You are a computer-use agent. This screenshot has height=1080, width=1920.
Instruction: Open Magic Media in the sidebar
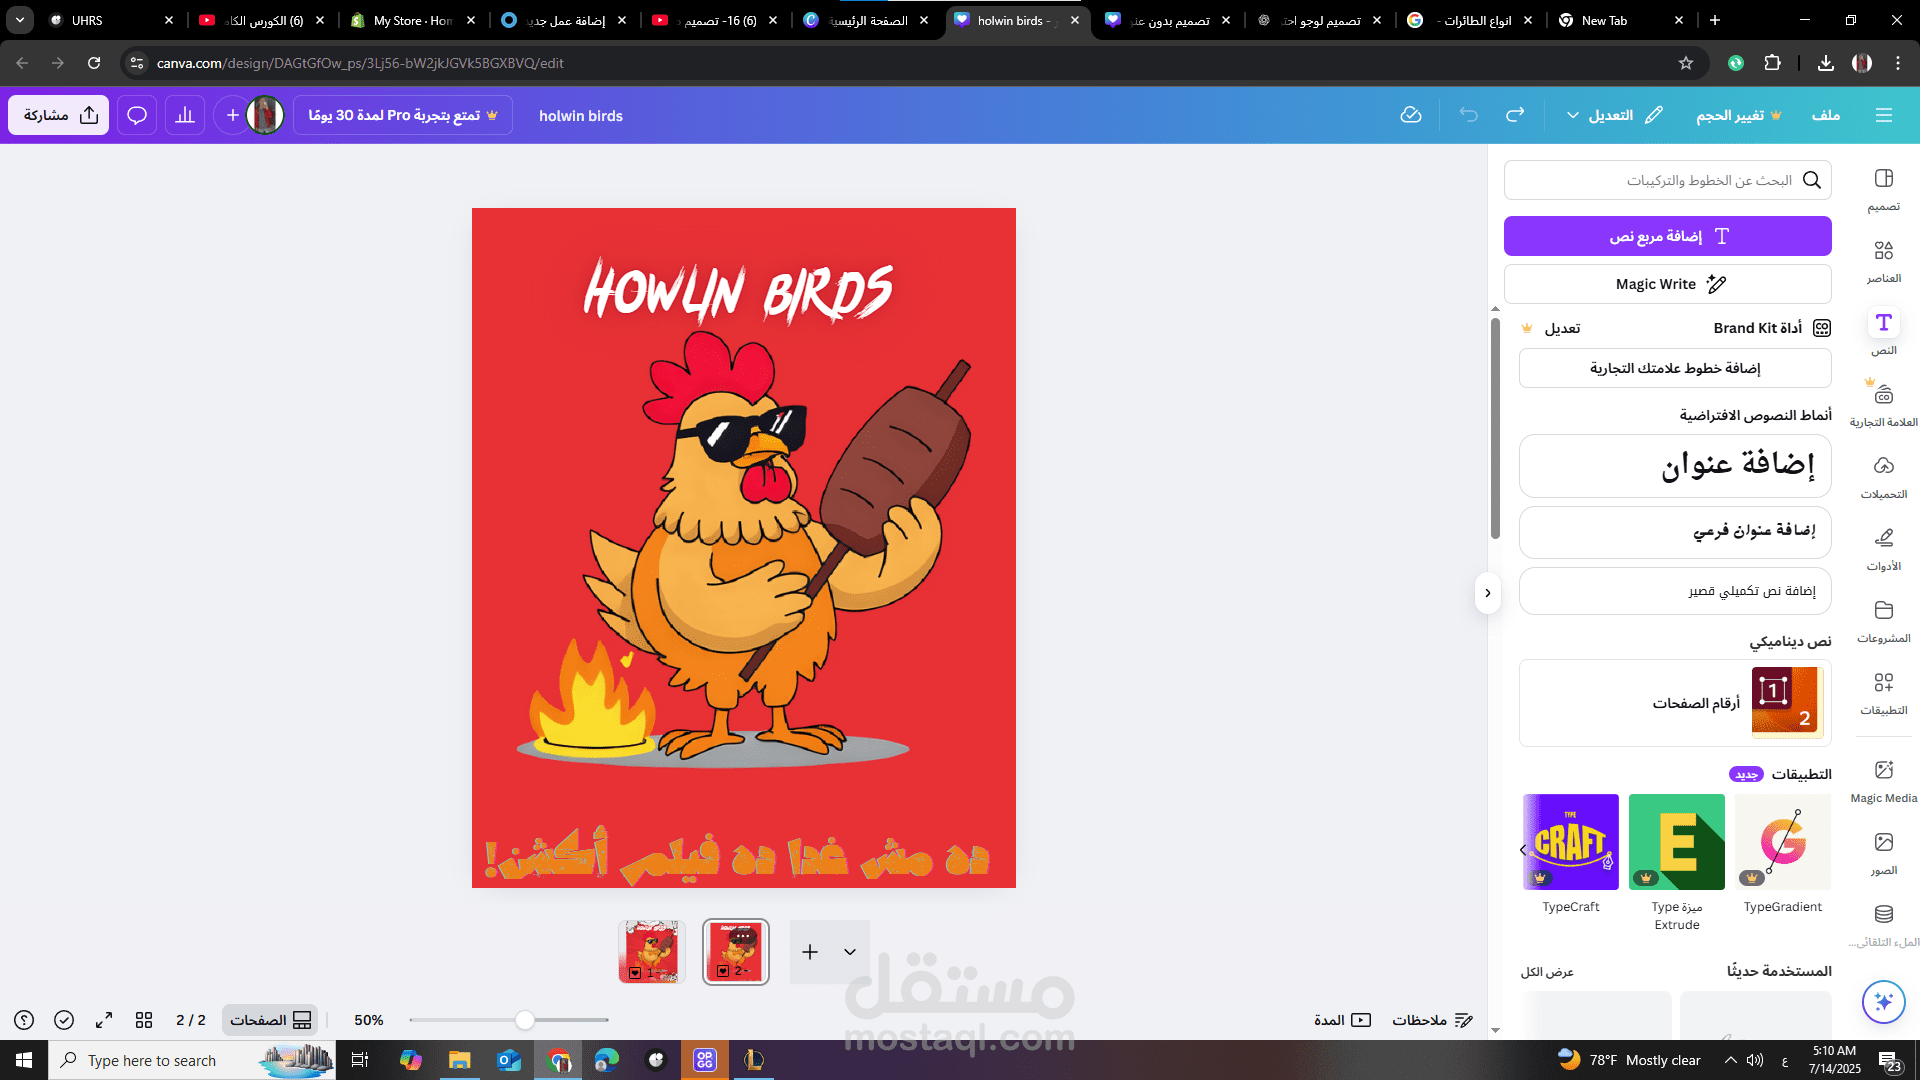[1884, 781]
